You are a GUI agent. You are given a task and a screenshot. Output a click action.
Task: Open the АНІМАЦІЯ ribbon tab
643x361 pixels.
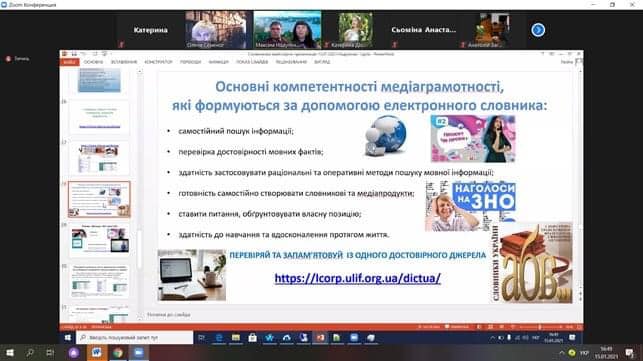219,62
